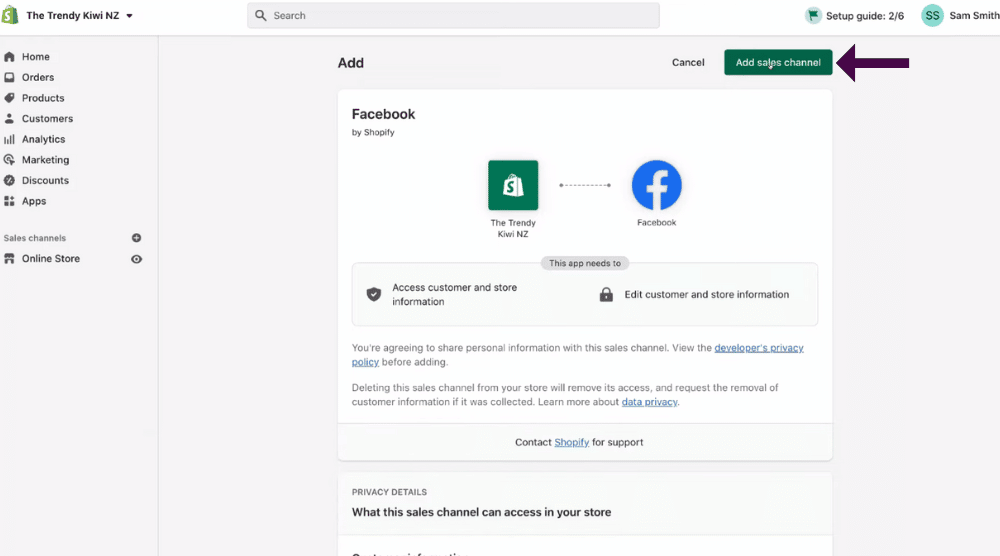Viewport: 1000px width, 556px height.
Task: Open Analytics section
Action: 43,139
